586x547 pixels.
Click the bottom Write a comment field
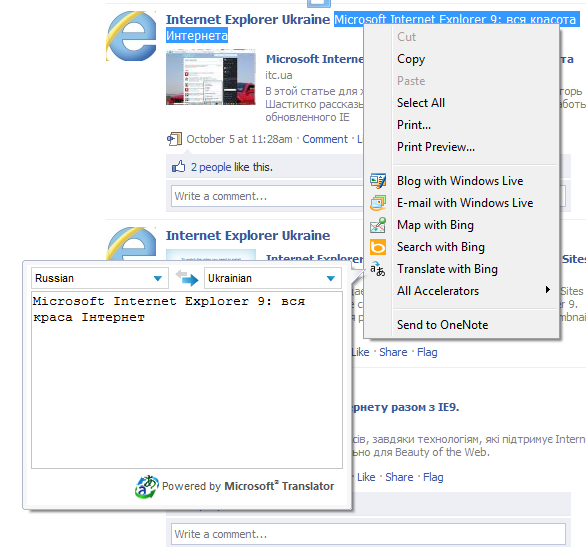368,534
